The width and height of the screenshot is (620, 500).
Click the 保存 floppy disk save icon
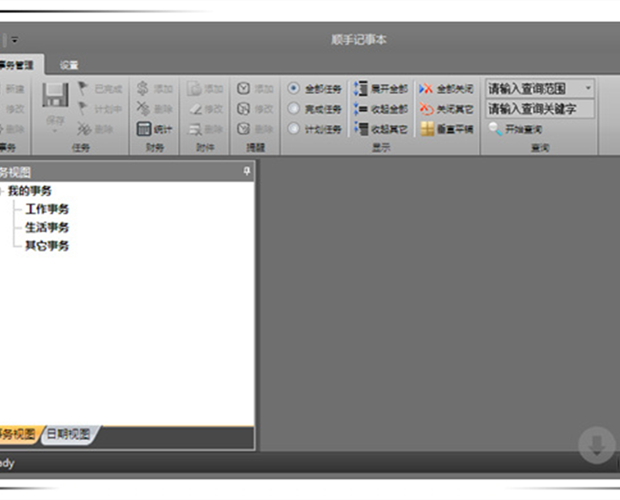pos(55,95)
